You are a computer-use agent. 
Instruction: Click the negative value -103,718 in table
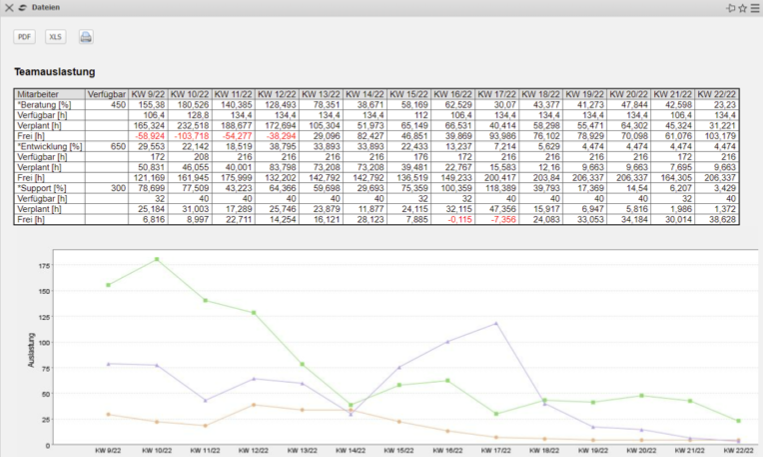click(189, 134)
